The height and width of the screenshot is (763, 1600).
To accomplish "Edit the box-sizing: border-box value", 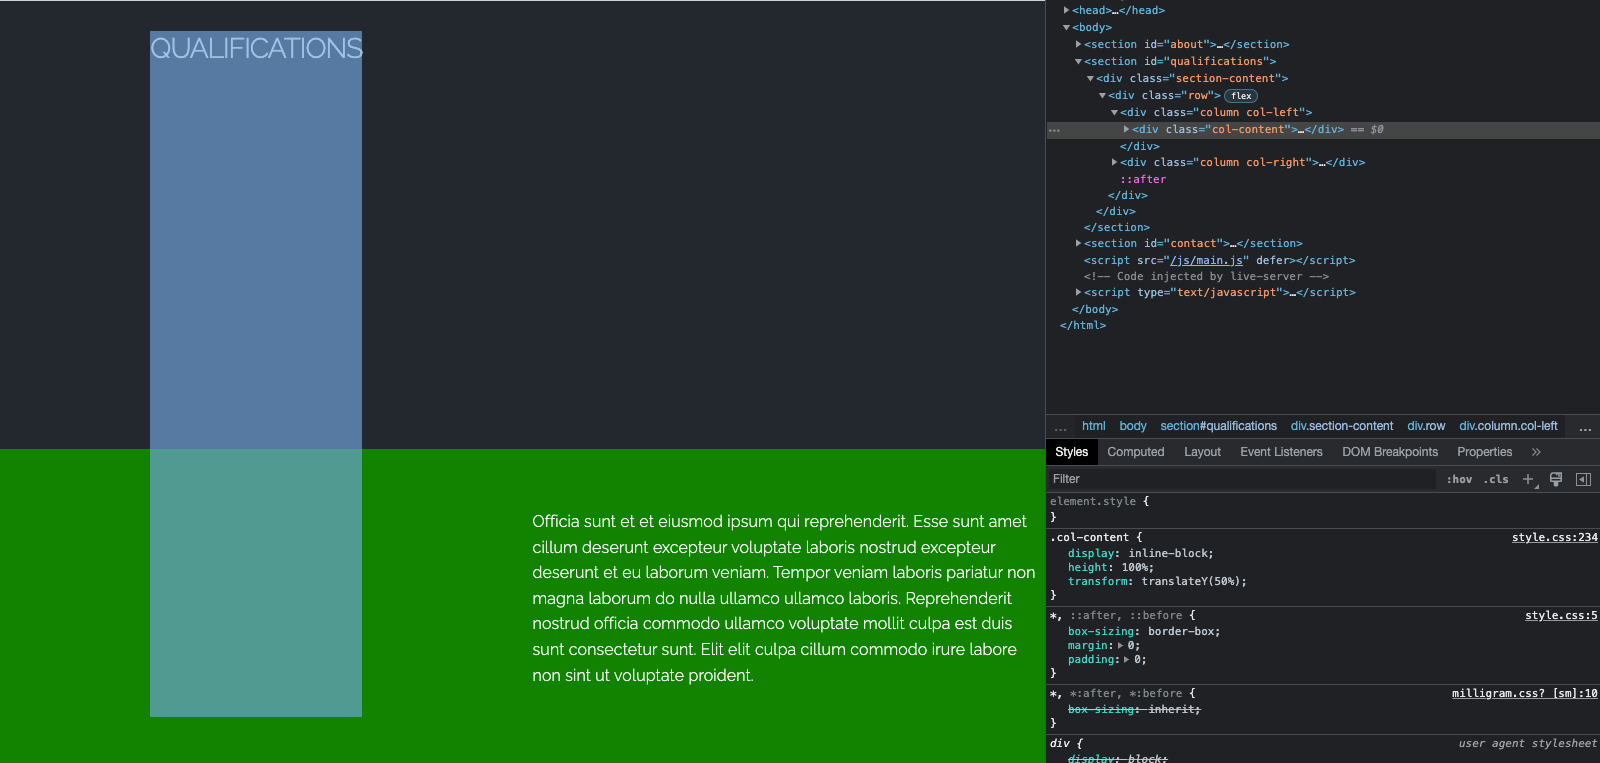I will pos(1183,632).
